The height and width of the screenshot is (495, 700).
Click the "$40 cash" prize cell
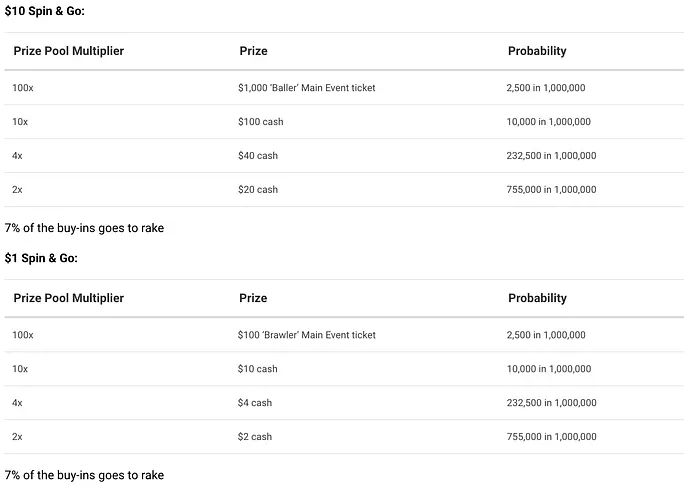(x=258, y=156)
